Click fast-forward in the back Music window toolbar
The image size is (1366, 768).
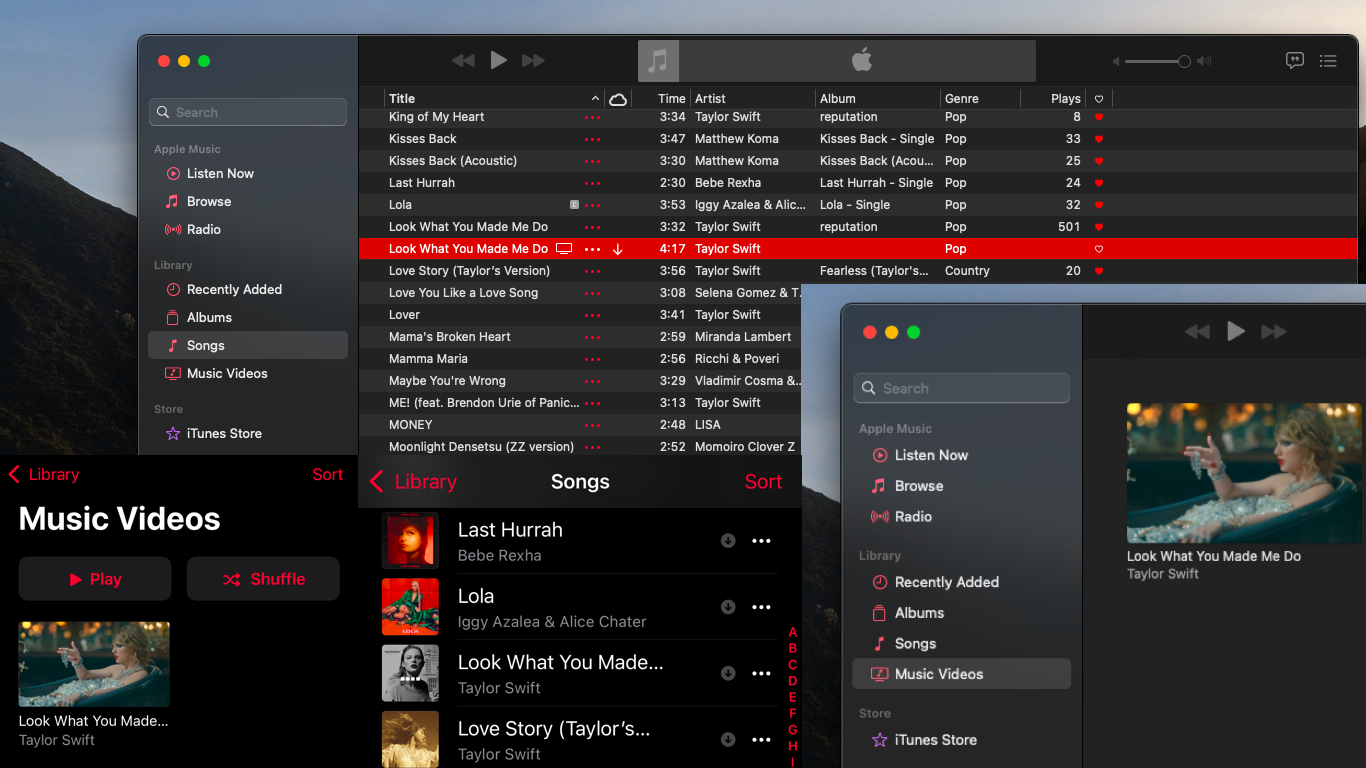tap(533, 61)
